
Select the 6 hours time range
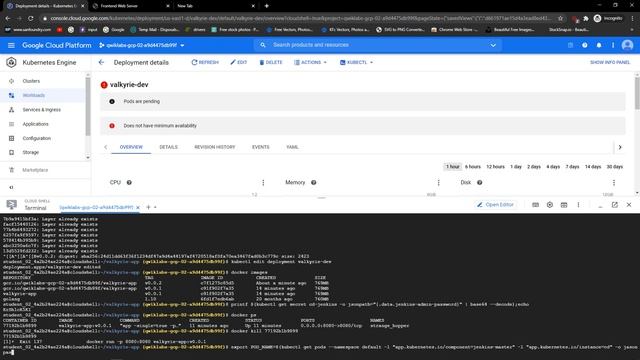pyautogui.click(x=473, y=167)
